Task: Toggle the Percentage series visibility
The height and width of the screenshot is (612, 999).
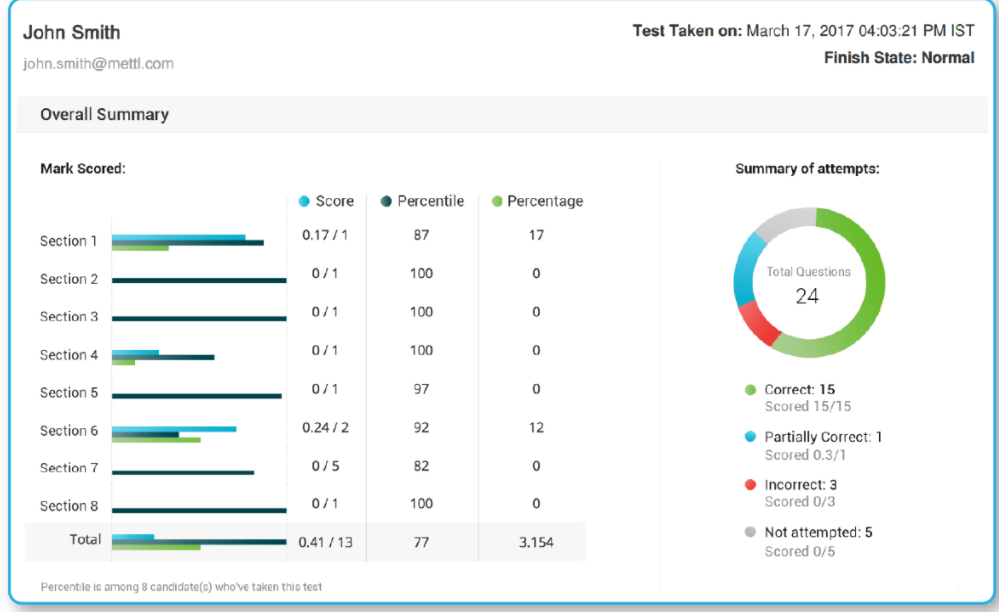Action: (x=537, y=201)
